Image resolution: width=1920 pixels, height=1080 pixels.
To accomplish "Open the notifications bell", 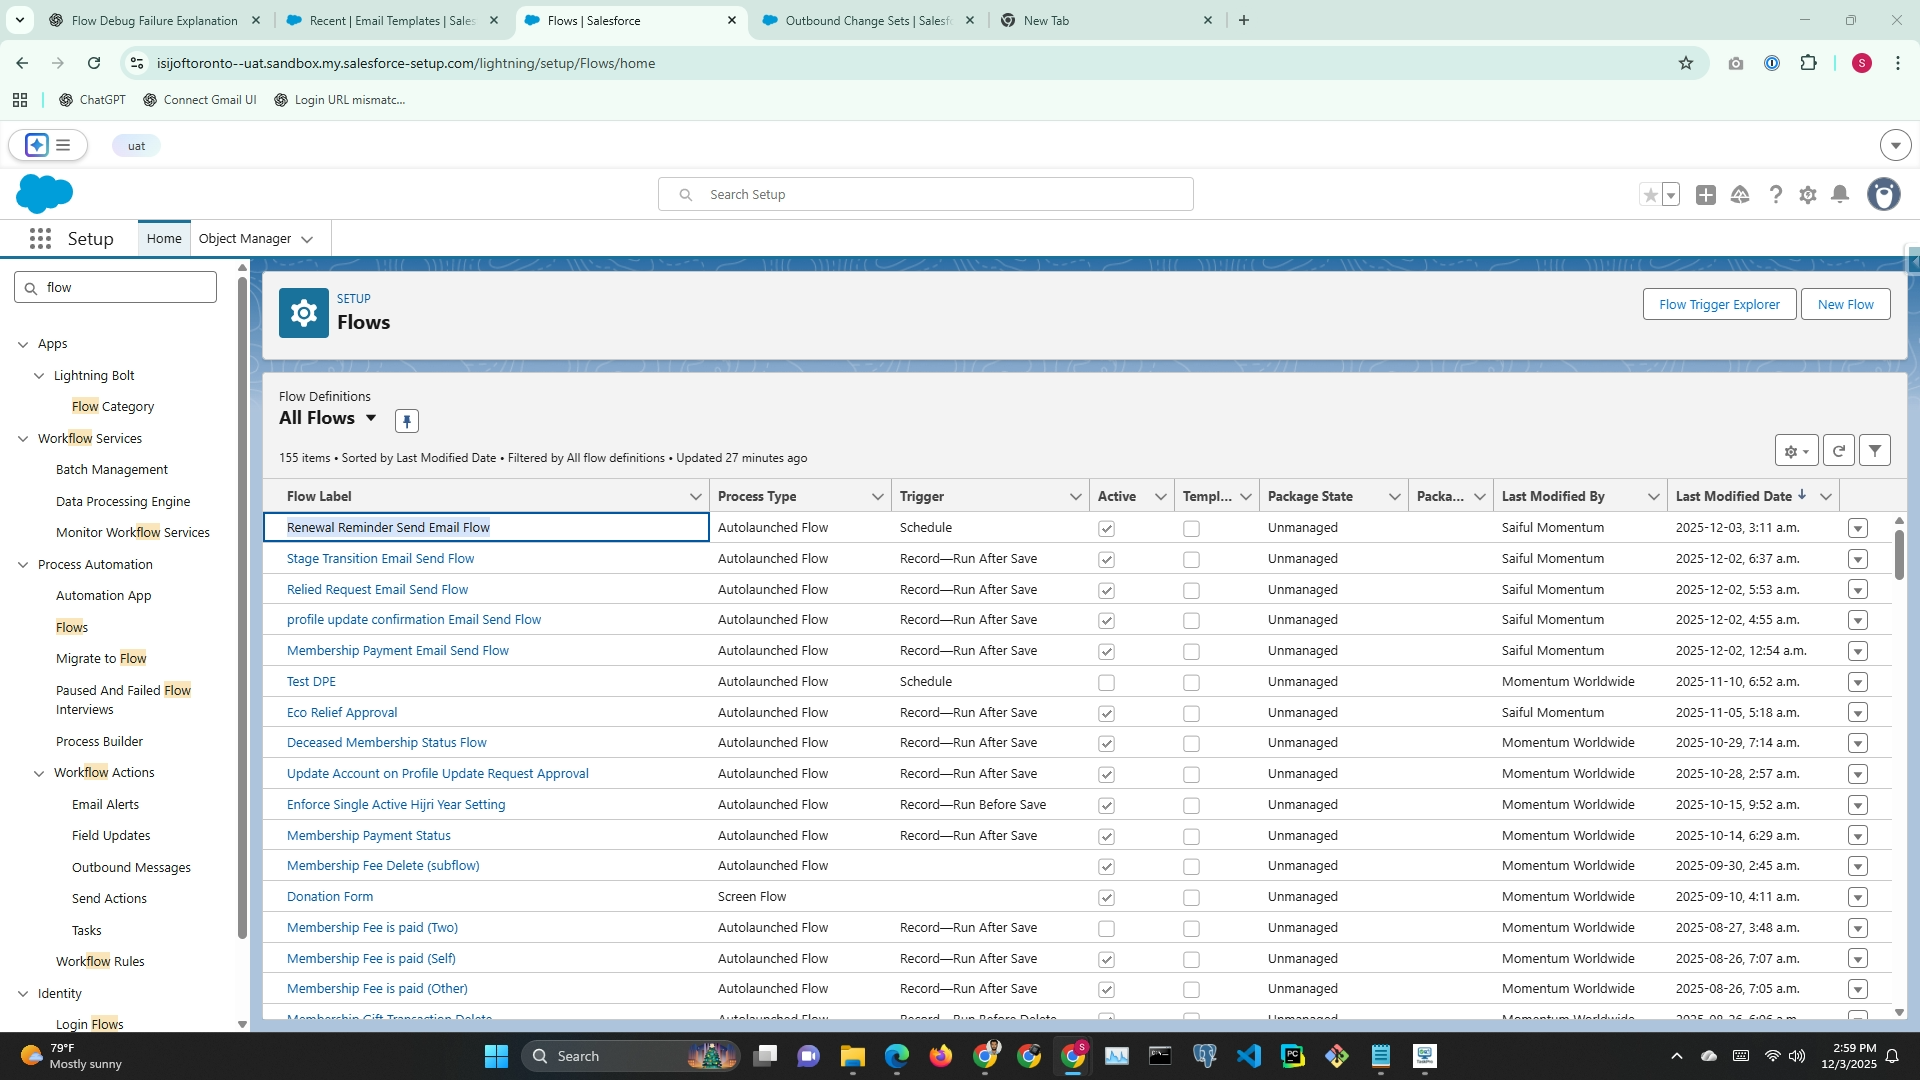I will [x=1839, y=195].
